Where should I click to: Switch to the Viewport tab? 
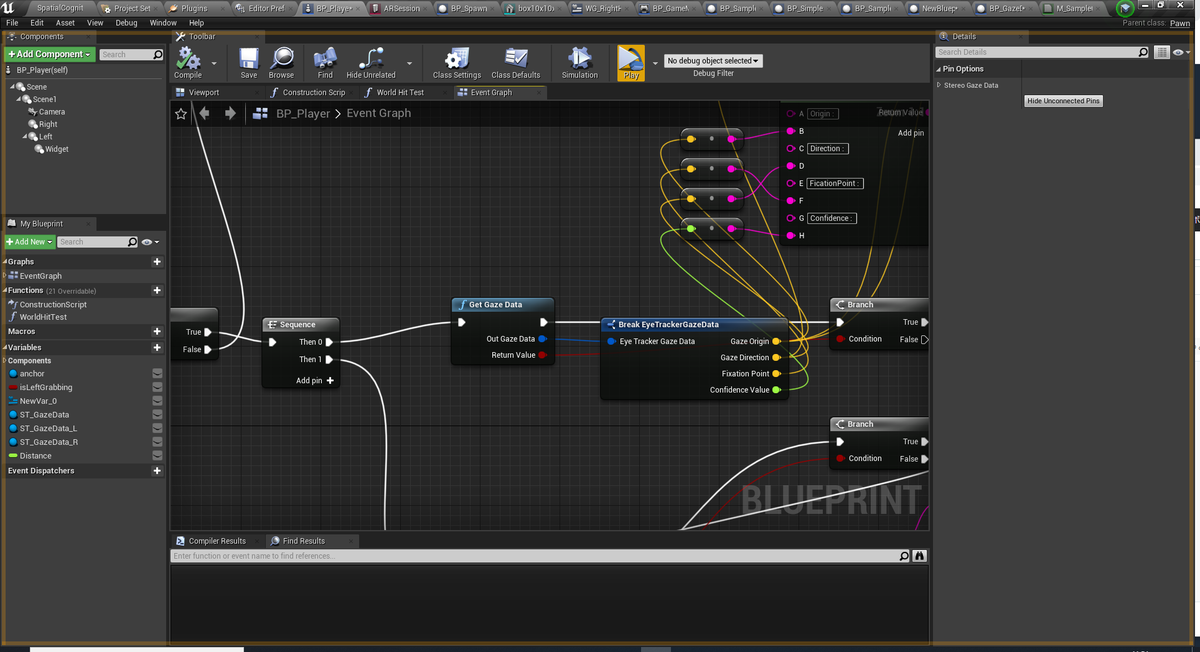pos(204,92)
